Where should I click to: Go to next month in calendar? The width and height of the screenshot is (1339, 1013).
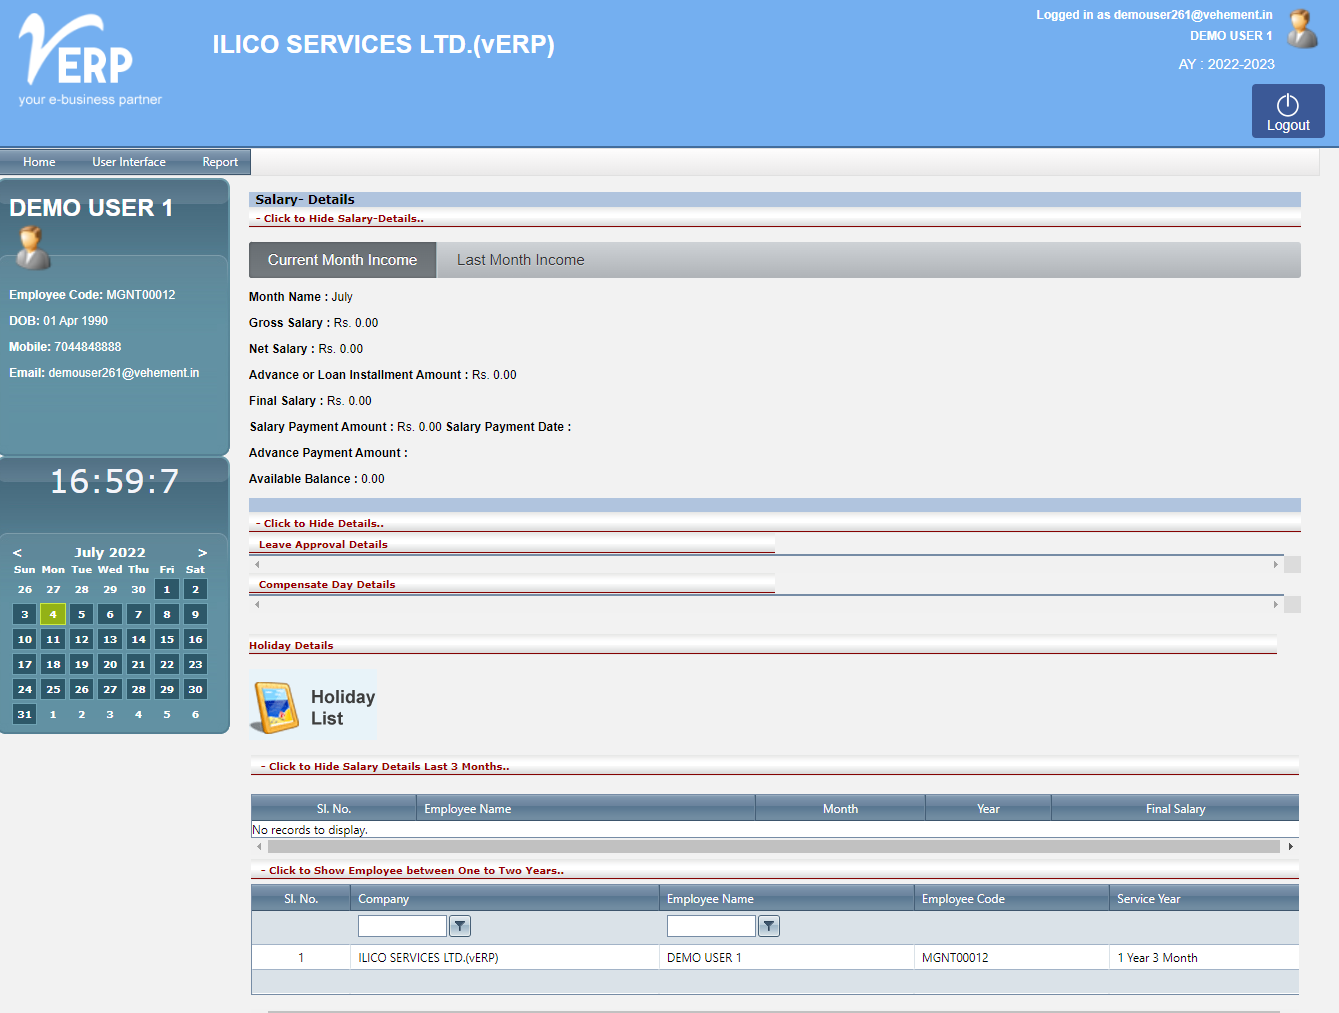[202, 552]
